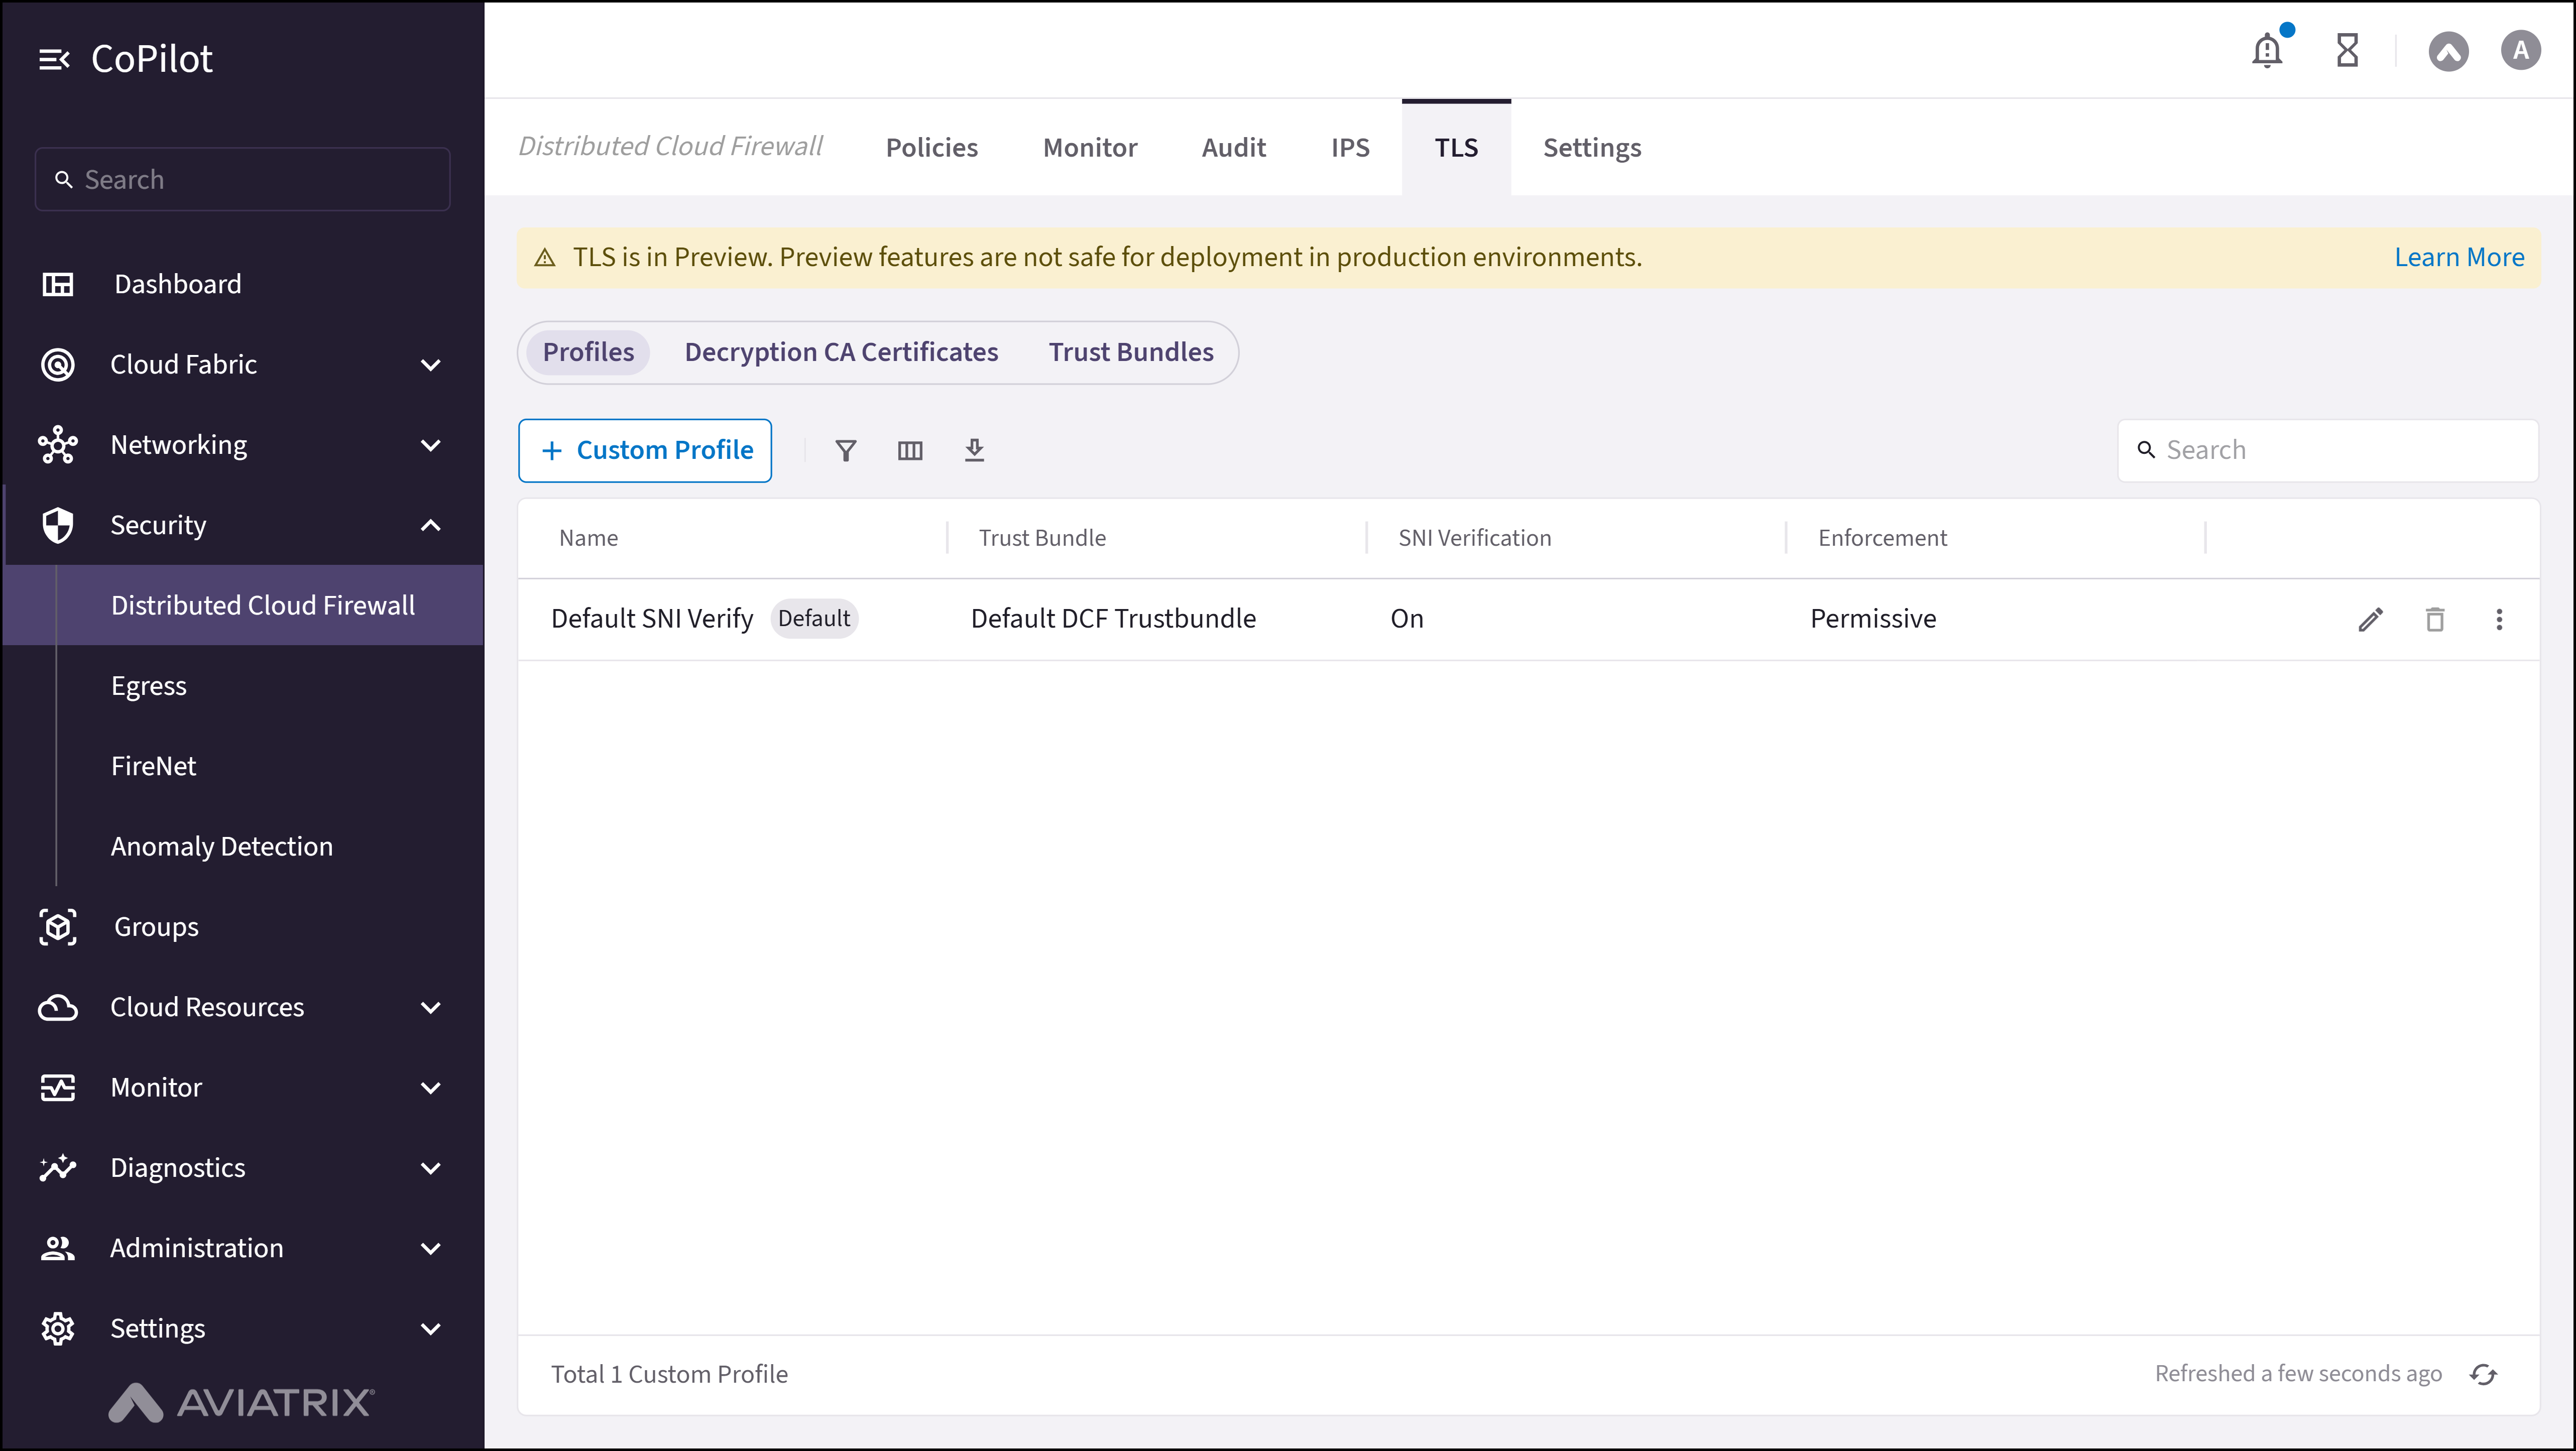Viewport: 2576px width, 1451px height.
Task: Click the Security shield icon
Action: pos(58,525)
